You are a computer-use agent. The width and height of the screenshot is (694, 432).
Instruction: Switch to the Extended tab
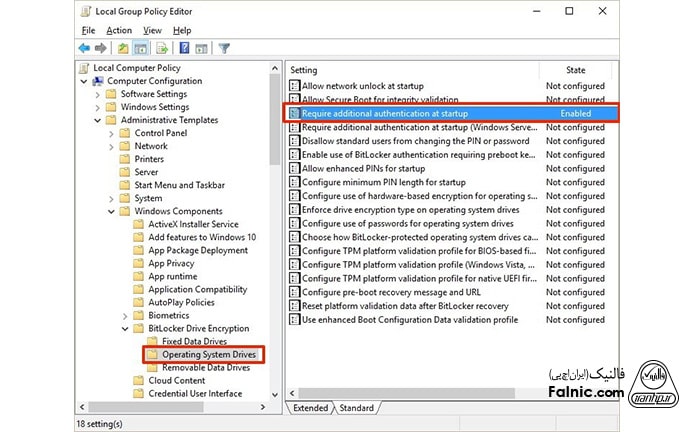coord(310,408)
